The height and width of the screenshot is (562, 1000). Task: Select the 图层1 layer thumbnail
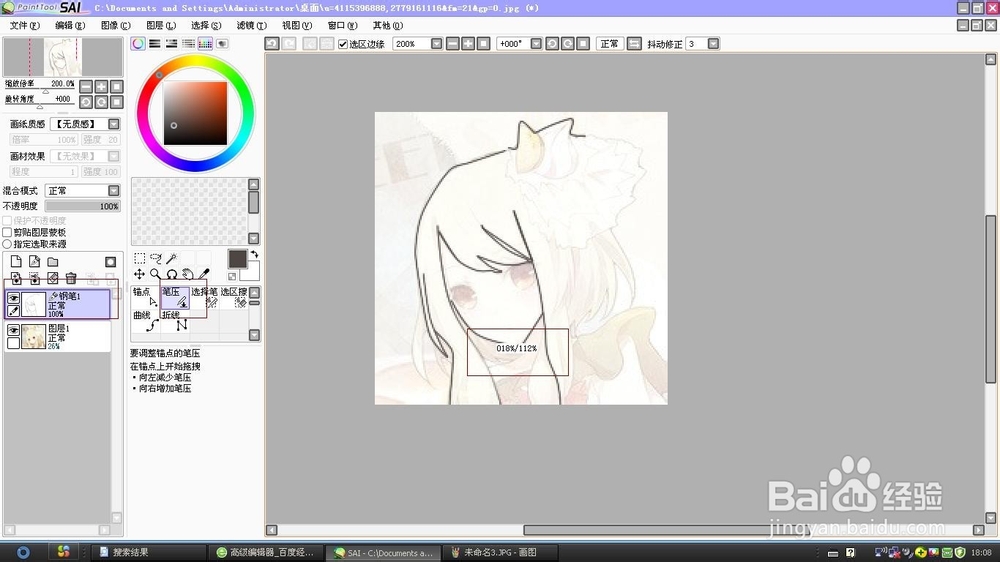(33, 336)
